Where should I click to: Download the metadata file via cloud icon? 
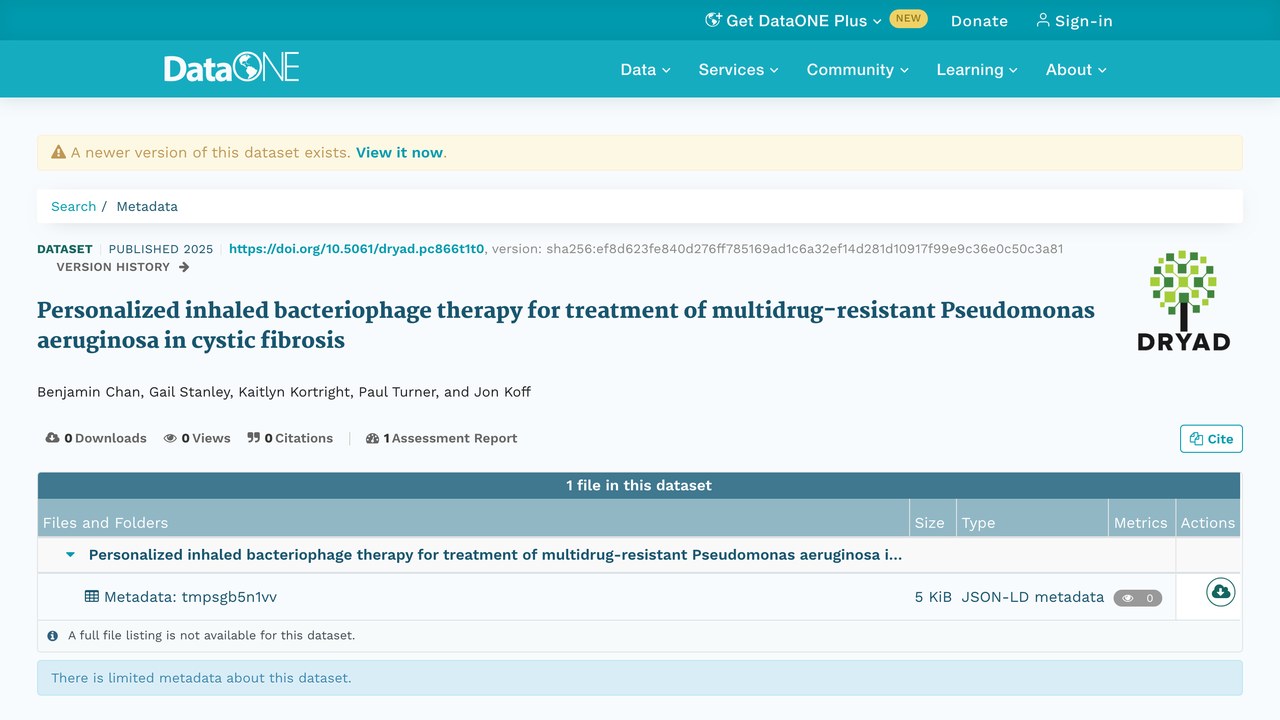(x=1220, y=593)
